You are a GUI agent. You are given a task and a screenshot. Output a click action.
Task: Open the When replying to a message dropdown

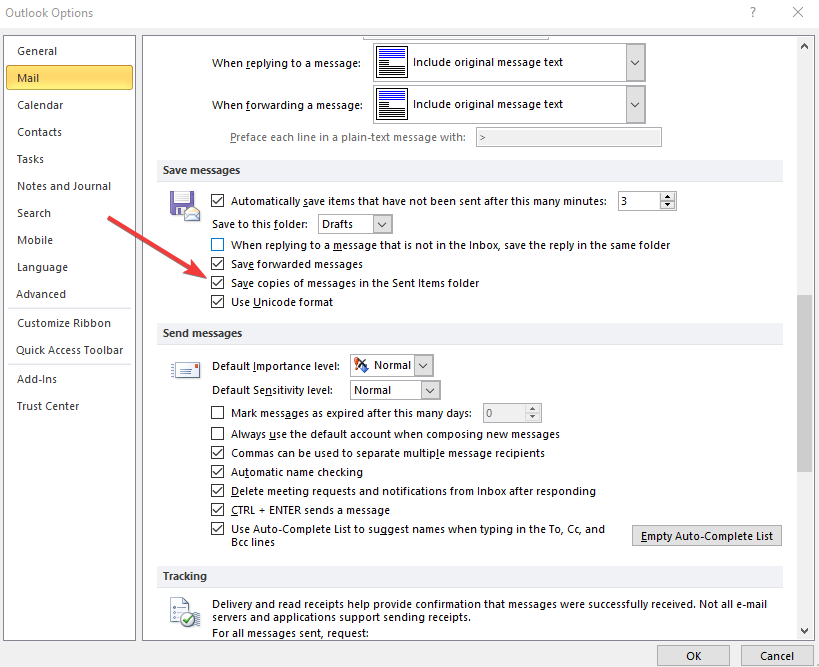coord(635,62)
